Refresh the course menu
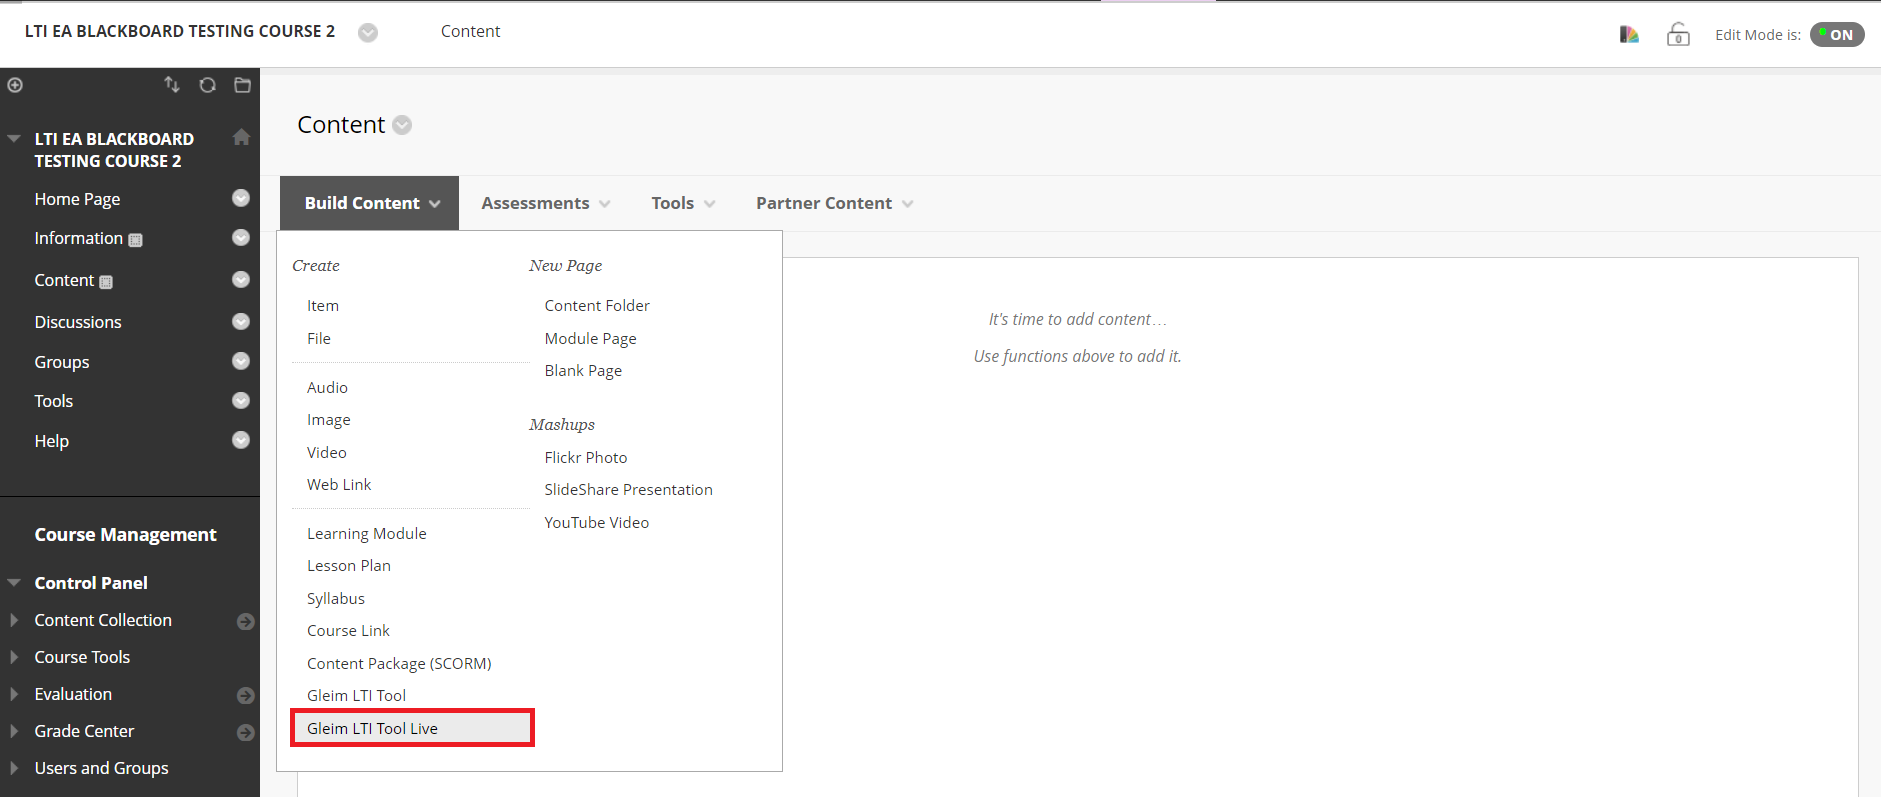Screen dimensions: 1881x797 tap(207, 85)
